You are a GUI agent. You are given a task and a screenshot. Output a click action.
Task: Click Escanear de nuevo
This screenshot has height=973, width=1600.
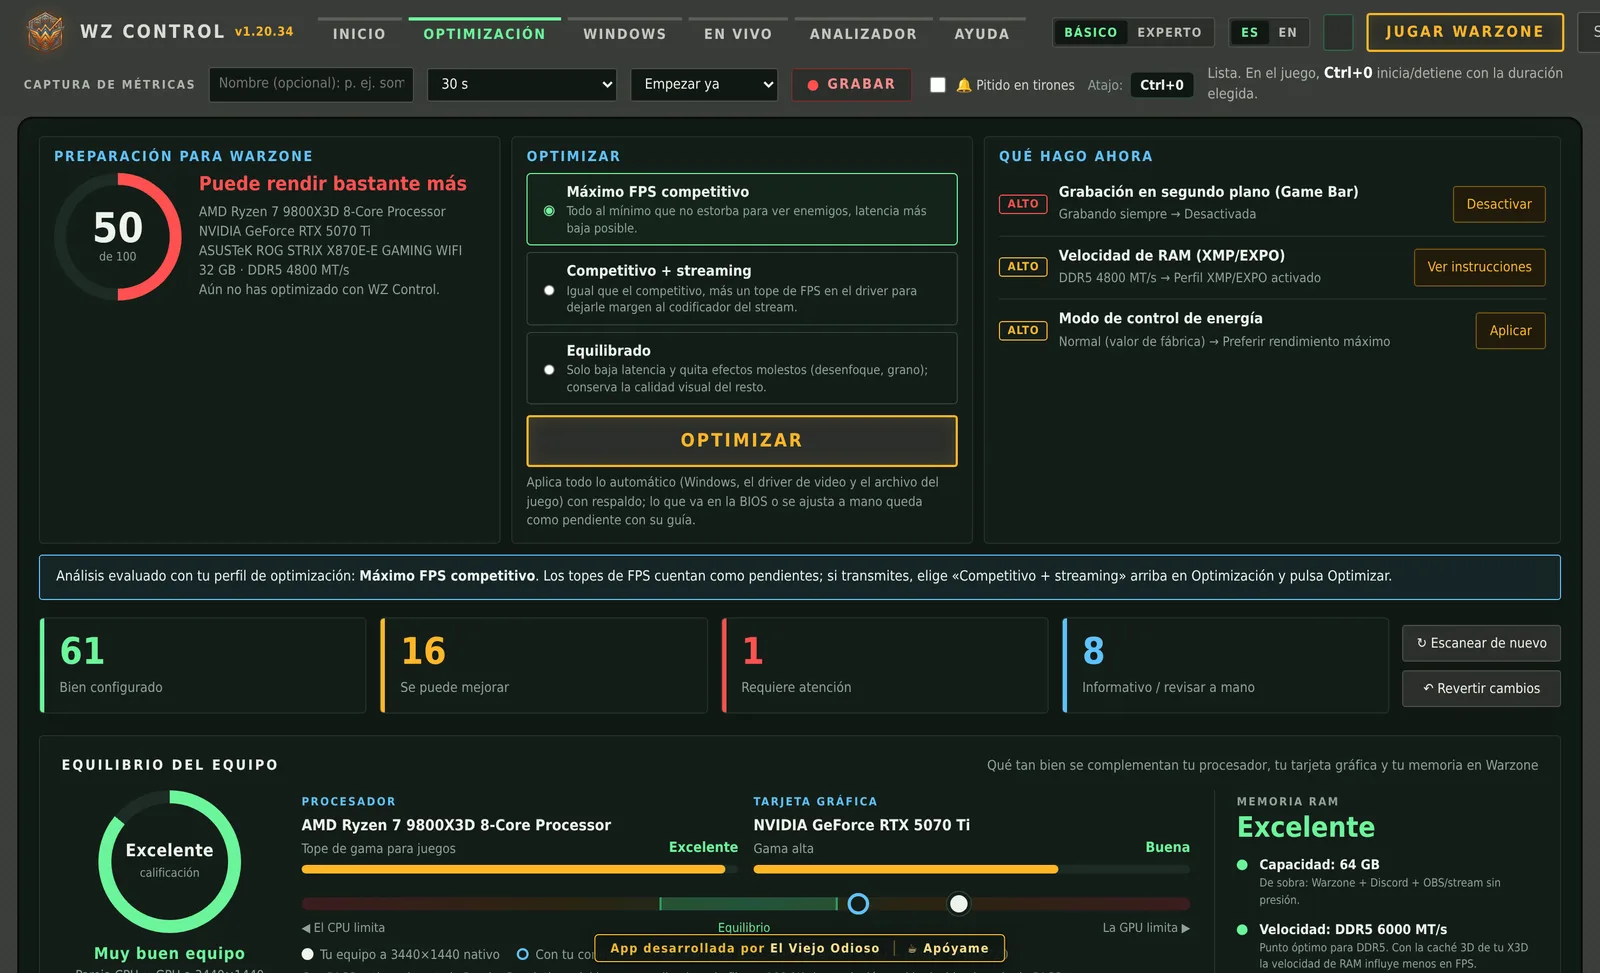pos(1481,643)
